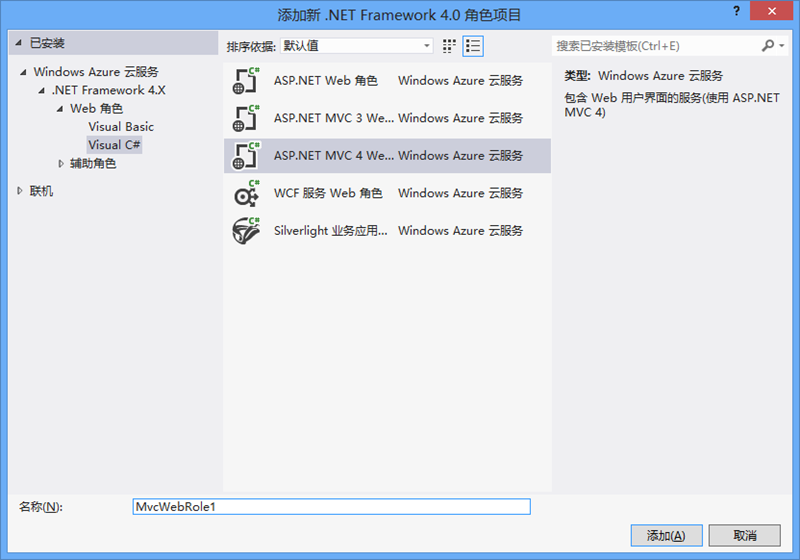Screen dimensions: 800x560
Task: Click the search magnifier icon
Action: coord(768,46)
